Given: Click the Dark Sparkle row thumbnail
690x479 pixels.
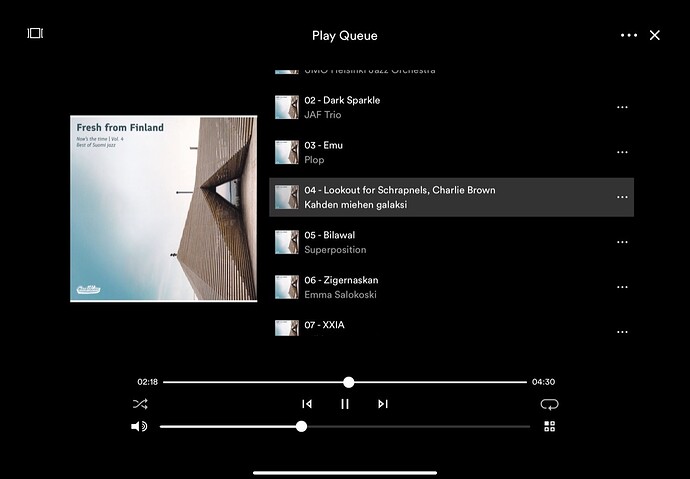Looking at the screenshot, I should (287, 107).
